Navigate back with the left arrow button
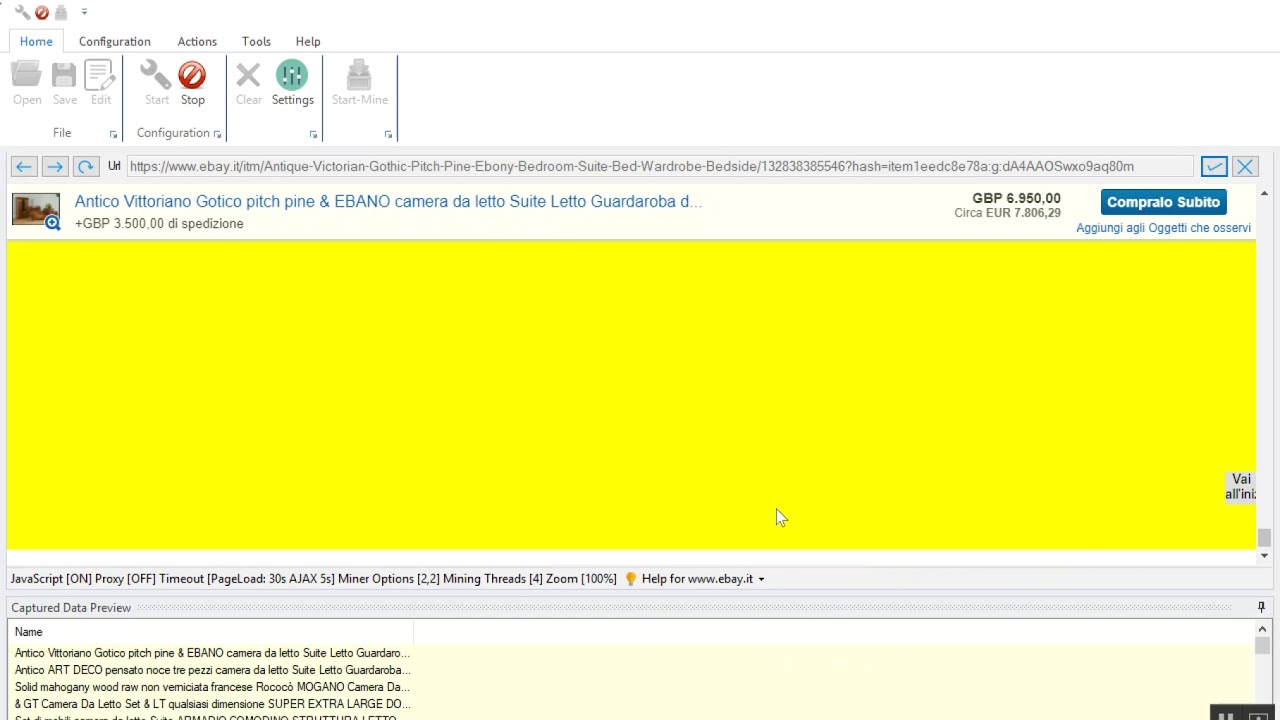This screenshot has height=720, width=1280. pyautogui.click(x=24, y=166)
